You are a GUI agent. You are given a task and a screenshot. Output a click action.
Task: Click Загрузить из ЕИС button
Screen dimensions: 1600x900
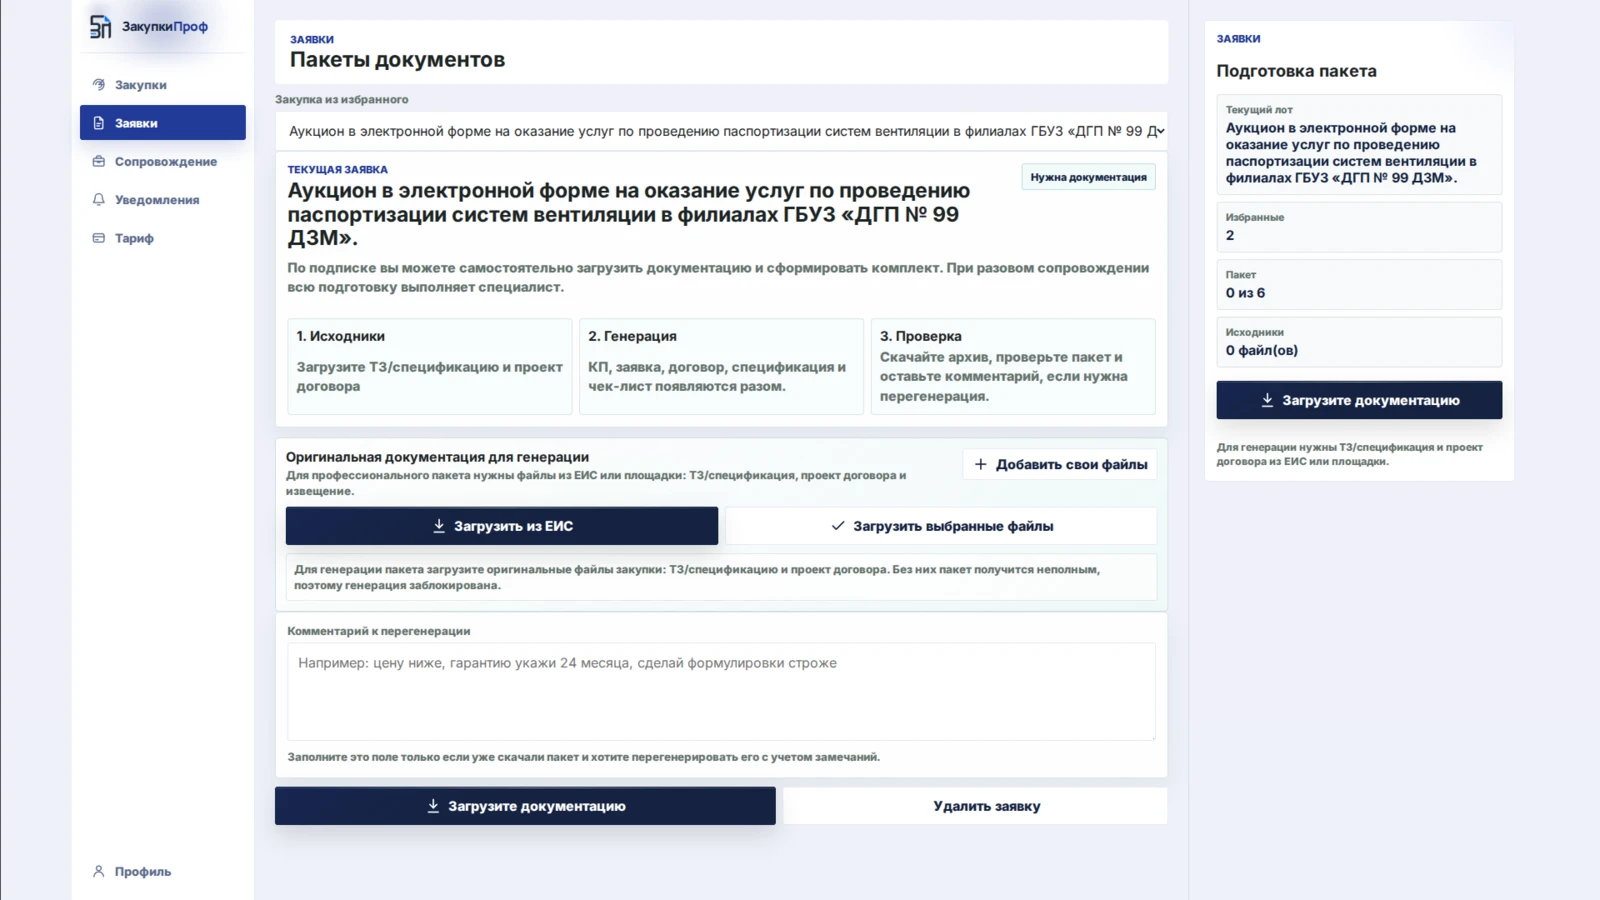(x=502, y=526)
